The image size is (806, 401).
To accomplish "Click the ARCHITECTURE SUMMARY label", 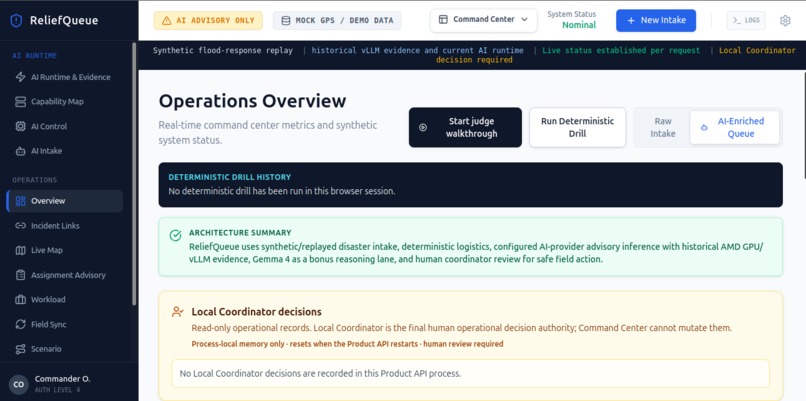I will tap(240, 232).
